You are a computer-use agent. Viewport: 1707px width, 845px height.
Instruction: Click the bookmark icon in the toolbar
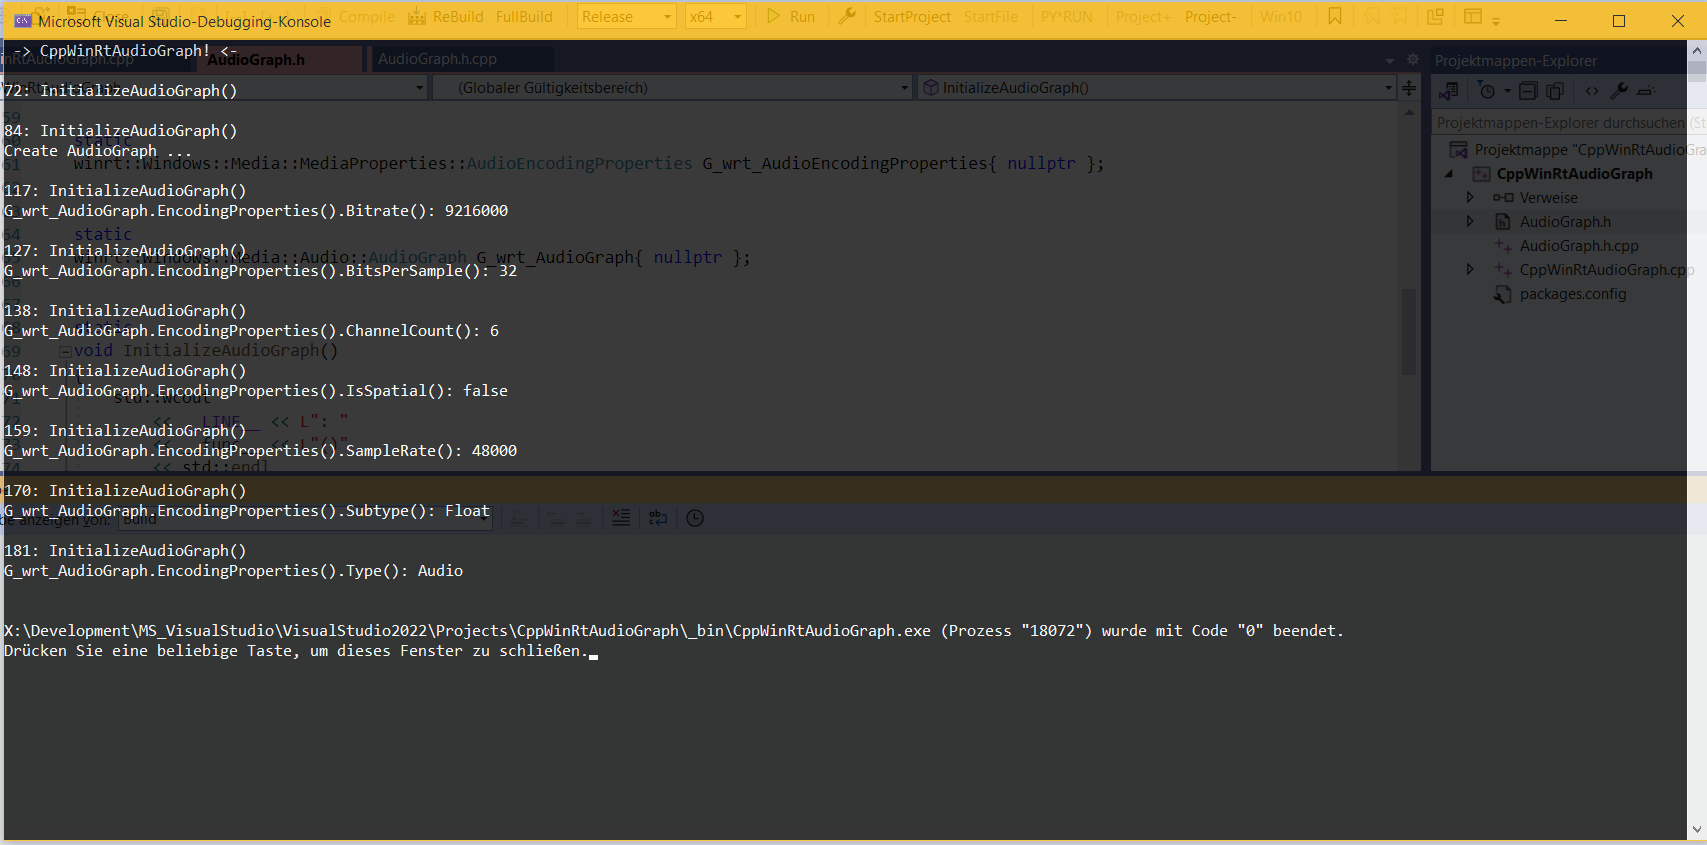click(x=1335, y=16)
